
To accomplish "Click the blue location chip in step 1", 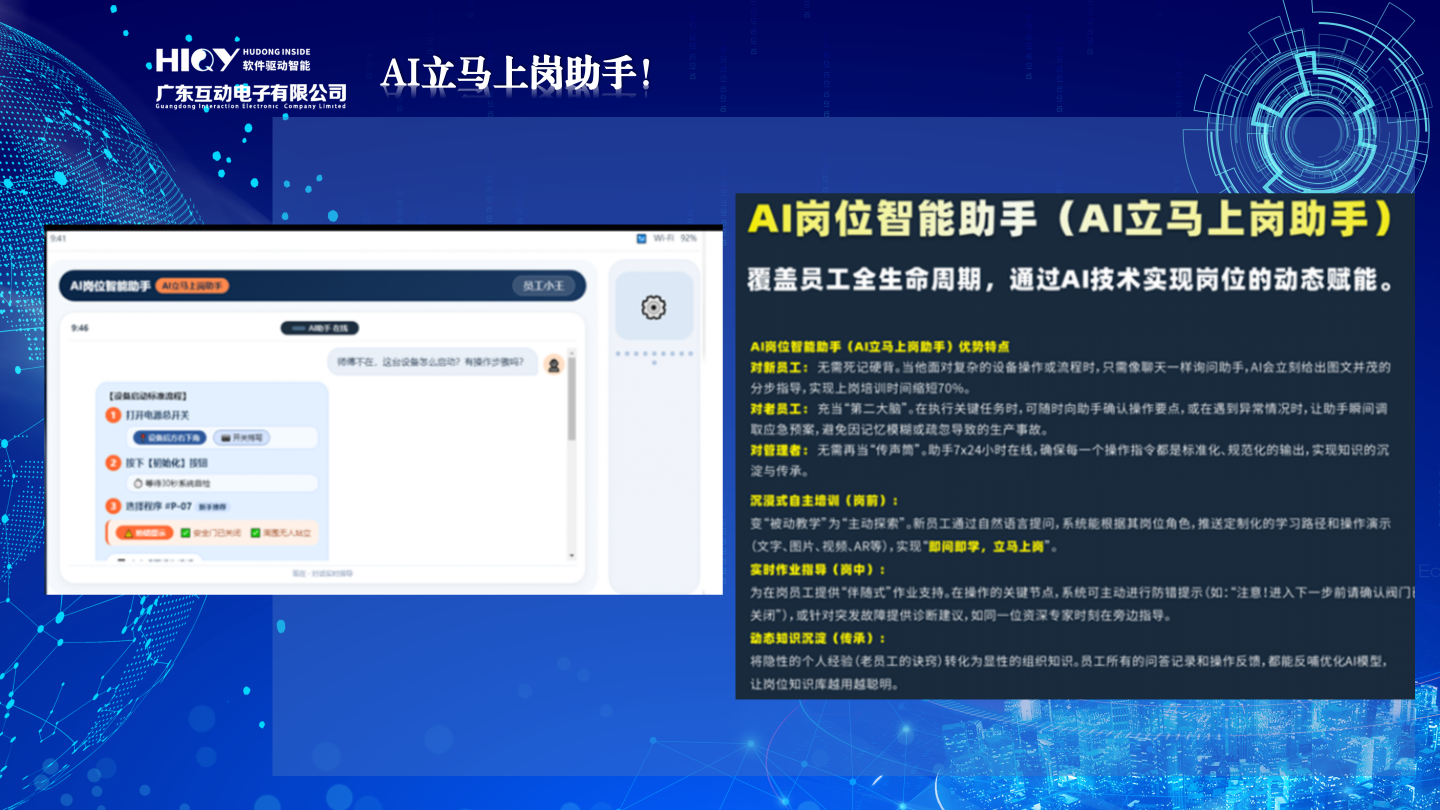I will point(168,438).
